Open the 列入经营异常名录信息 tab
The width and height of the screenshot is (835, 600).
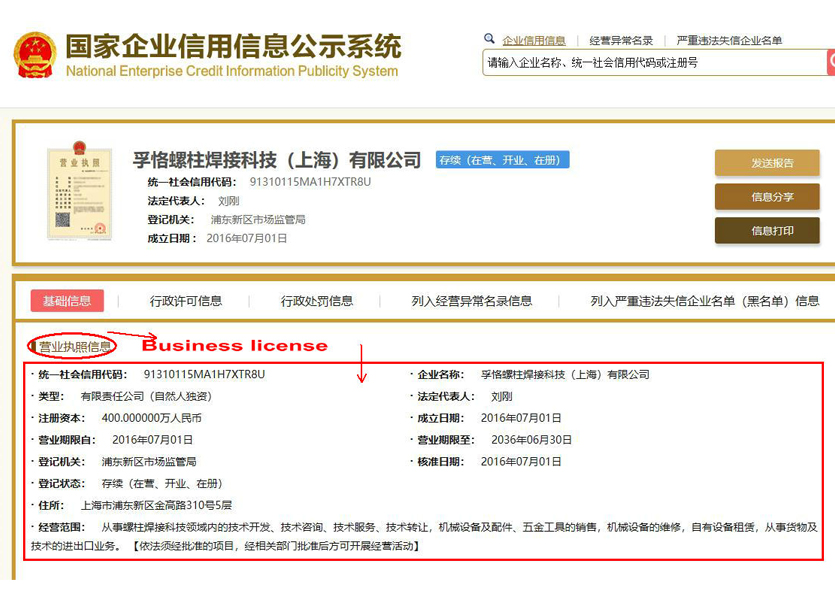472,301
